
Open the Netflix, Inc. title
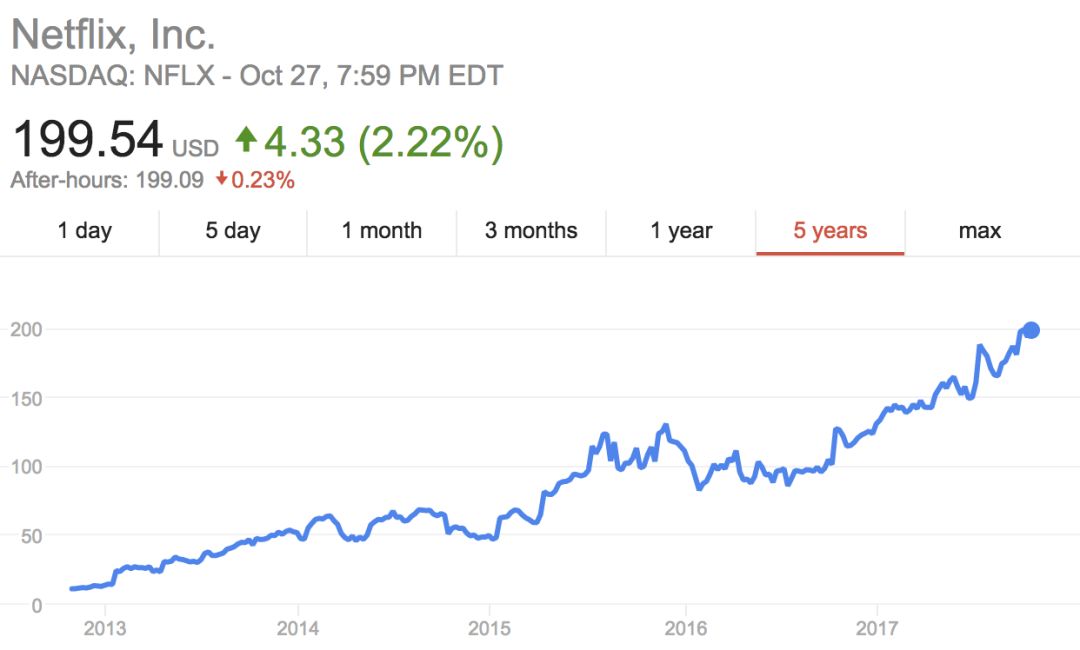pyautogui.click(x=113, y=35)
